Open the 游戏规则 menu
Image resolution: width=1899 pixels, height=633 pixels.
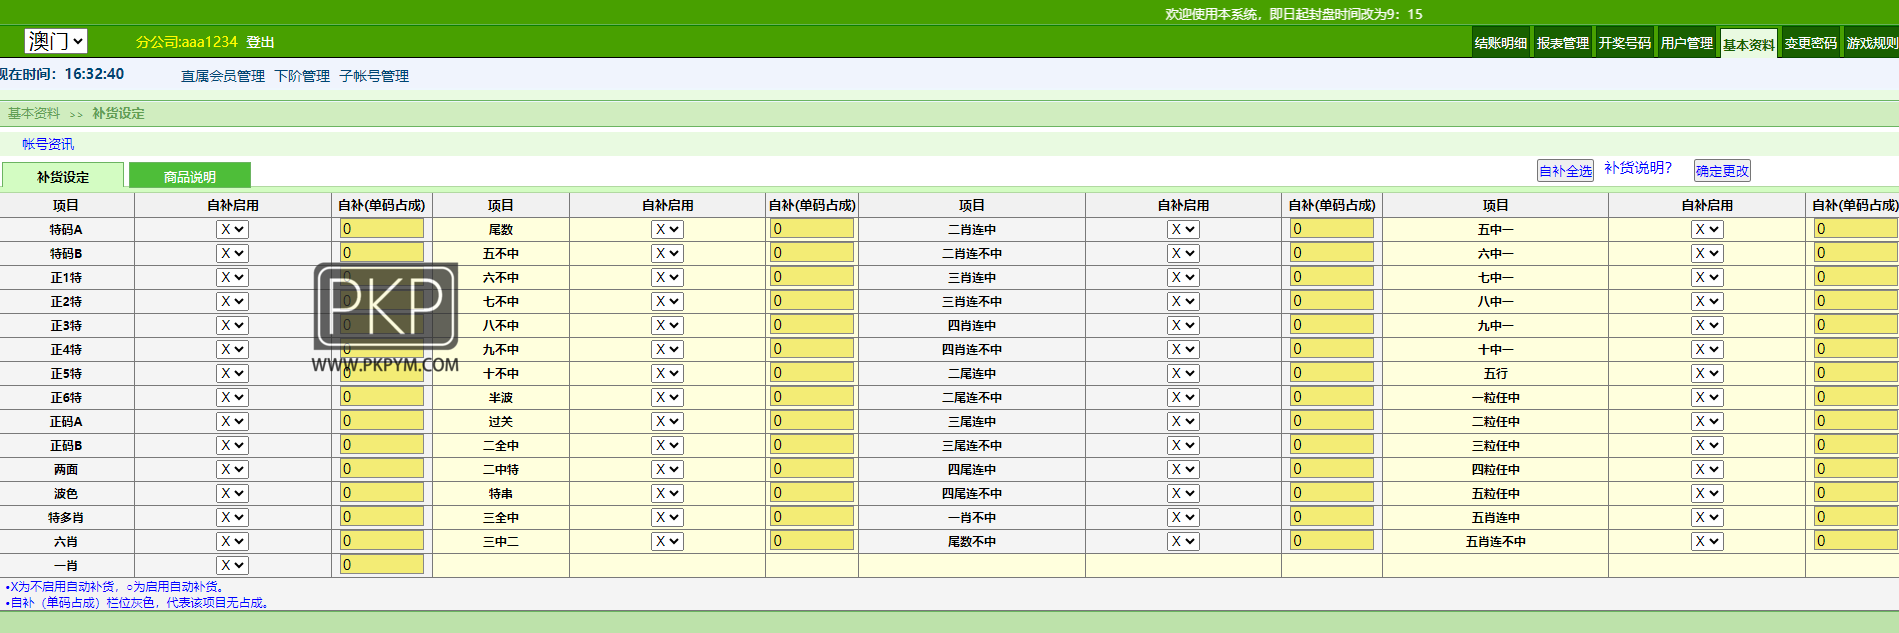pyautogui.click(x=1872, y=43)
